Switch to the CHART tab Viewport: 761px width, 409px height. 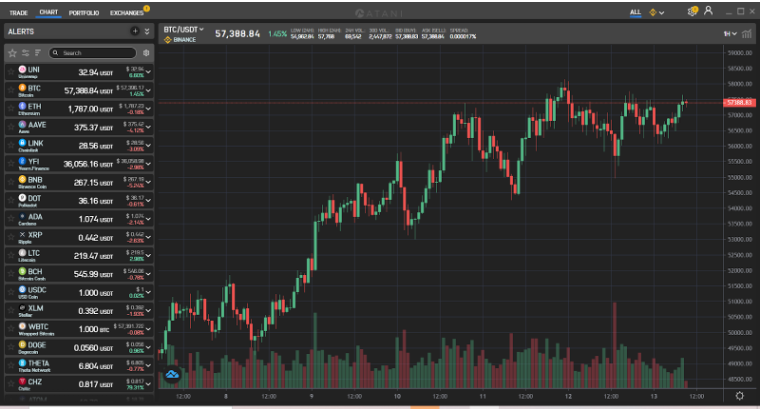49,12
